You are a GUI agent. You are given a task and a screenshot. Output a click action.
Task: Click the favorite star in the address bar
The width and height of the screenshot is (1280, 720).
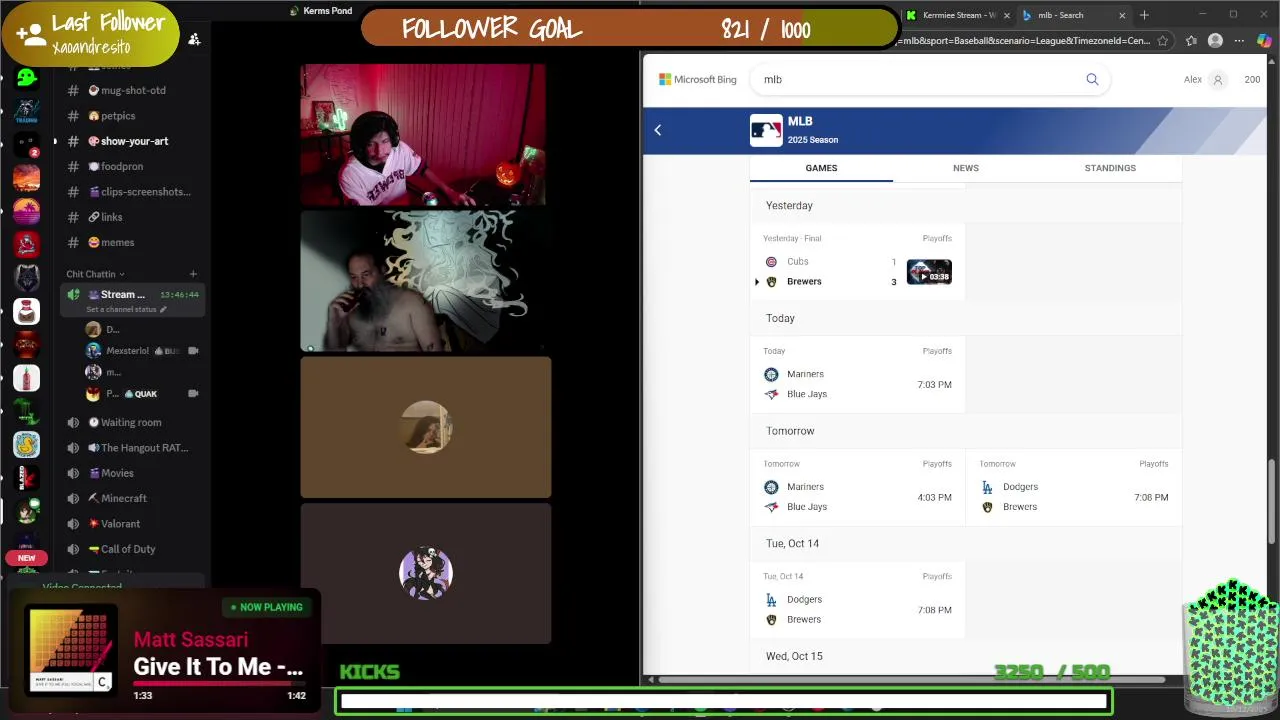1162,41
